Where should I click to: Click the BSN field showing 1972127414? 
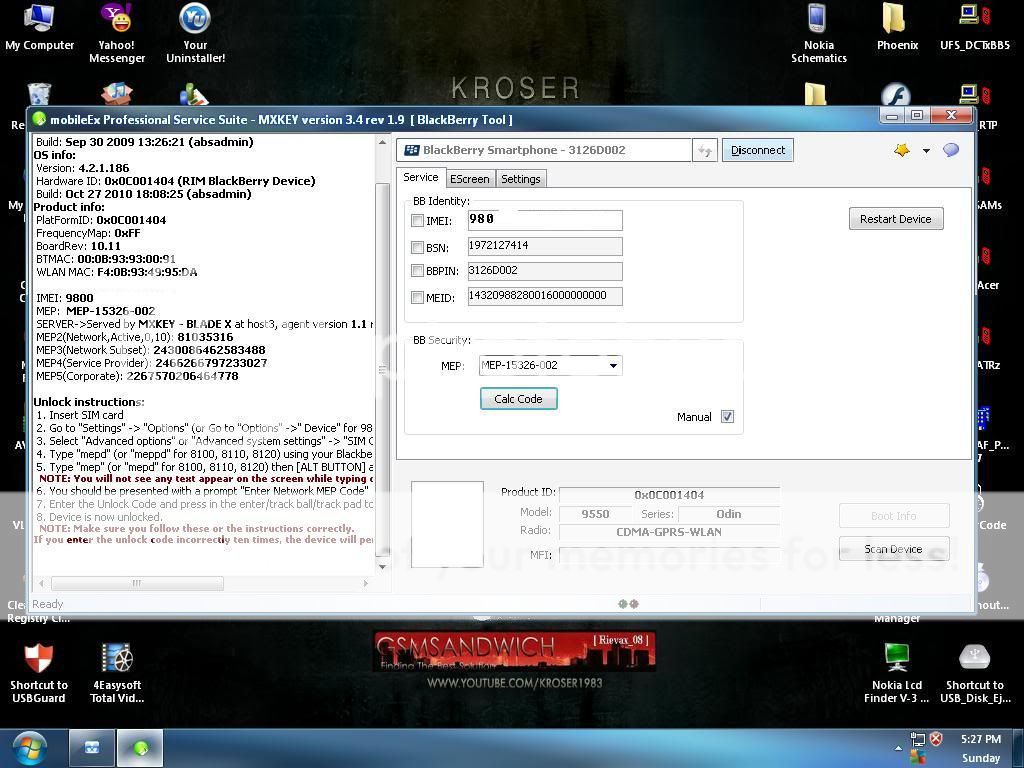pyautogui.click(x=545, y=246)
